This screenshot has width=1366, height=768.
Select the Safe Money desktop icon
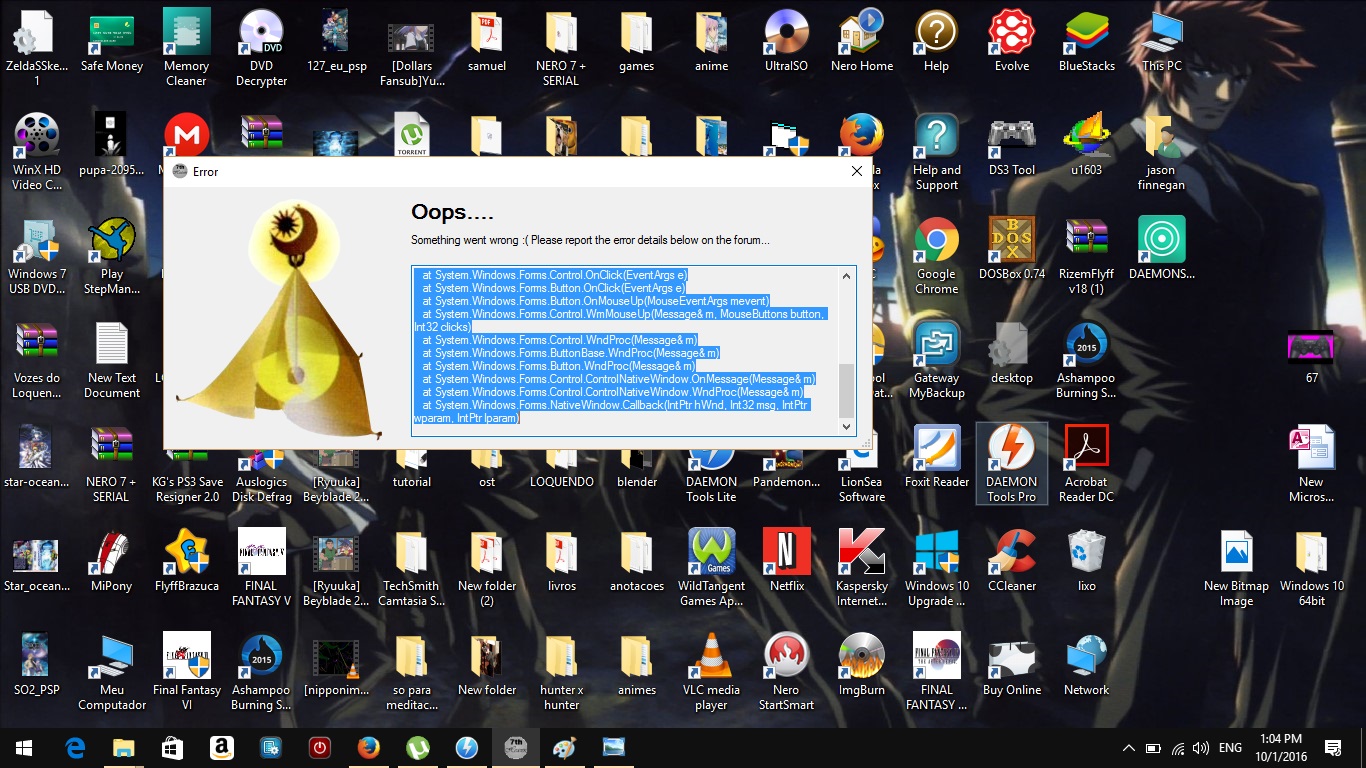(112, 41)
